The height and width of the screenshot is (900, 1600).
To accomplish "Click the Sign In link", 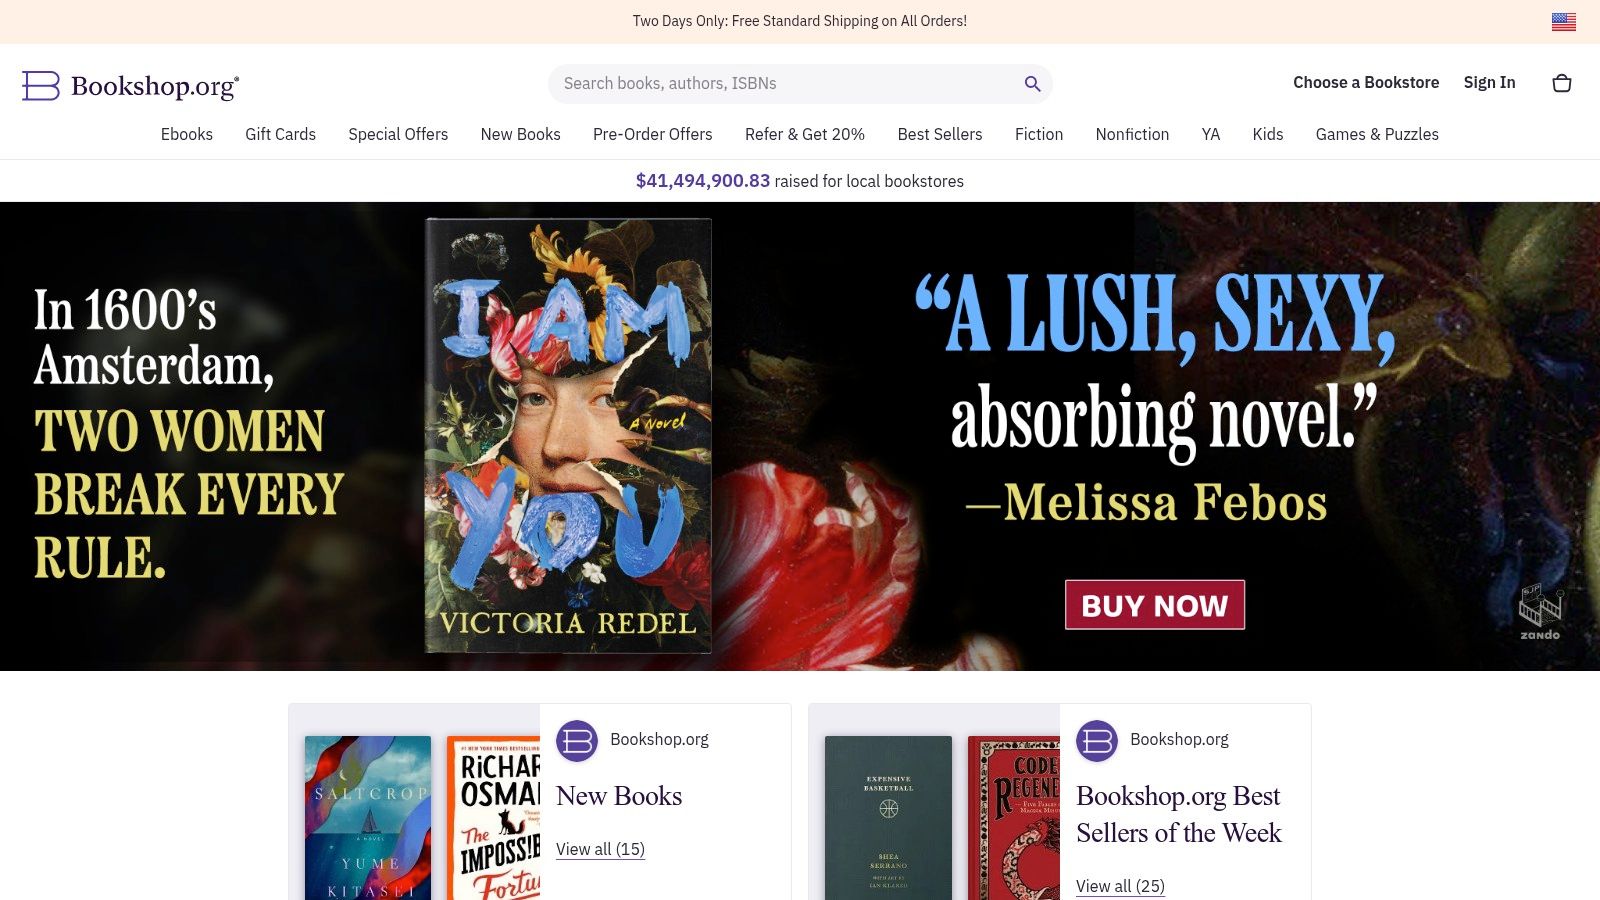I will coord(1489,83).
